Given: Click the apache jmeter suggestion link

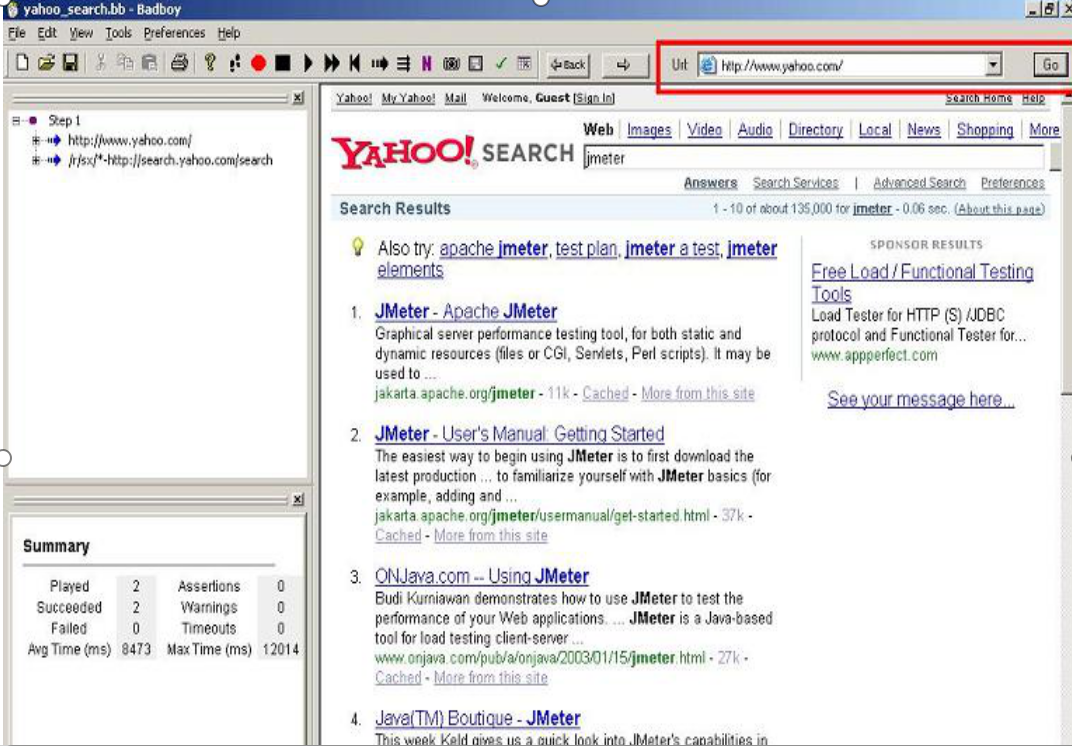Looking at the screenshot, I should tap(493, 248).
